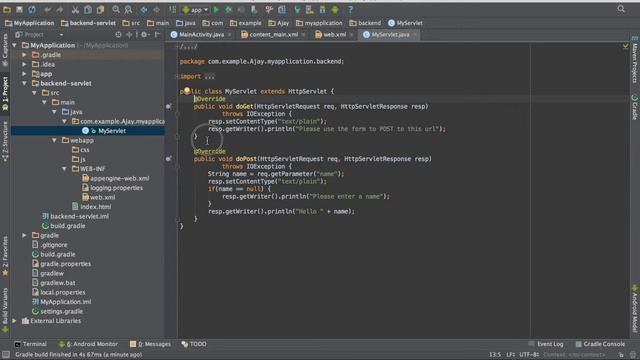Expand the .gradle folder
Screen dimensions: 640x360
coord(24,55)
